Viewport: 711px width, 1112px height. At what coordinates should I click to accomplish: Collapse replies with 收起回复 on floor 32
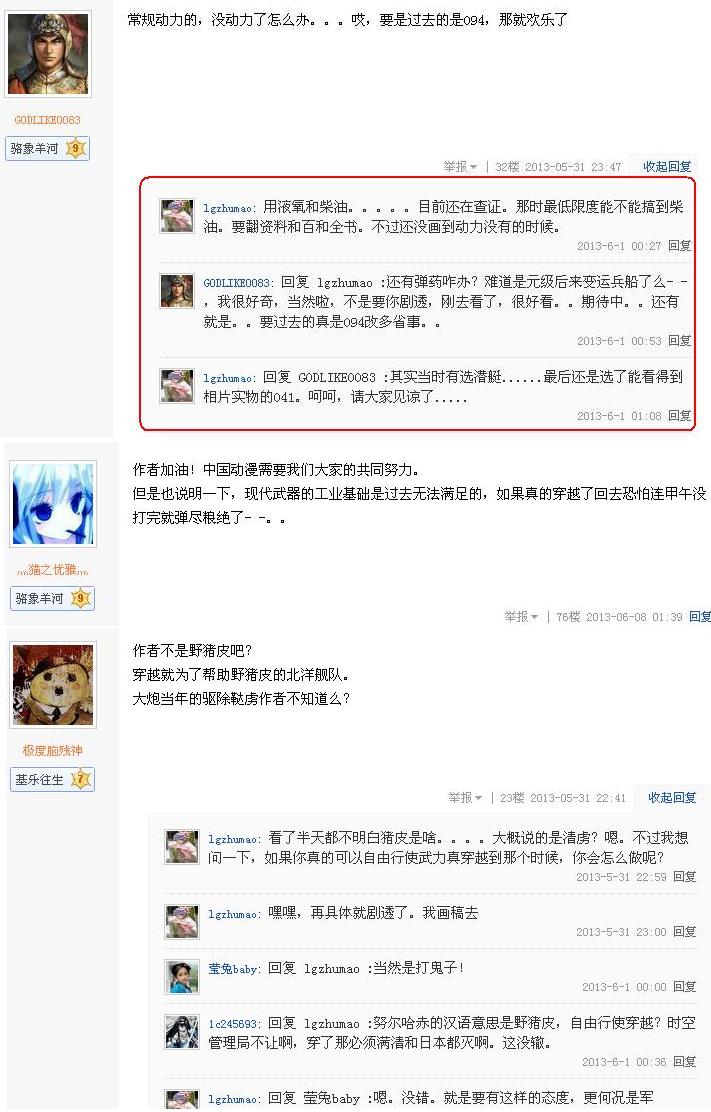[666, 167]
